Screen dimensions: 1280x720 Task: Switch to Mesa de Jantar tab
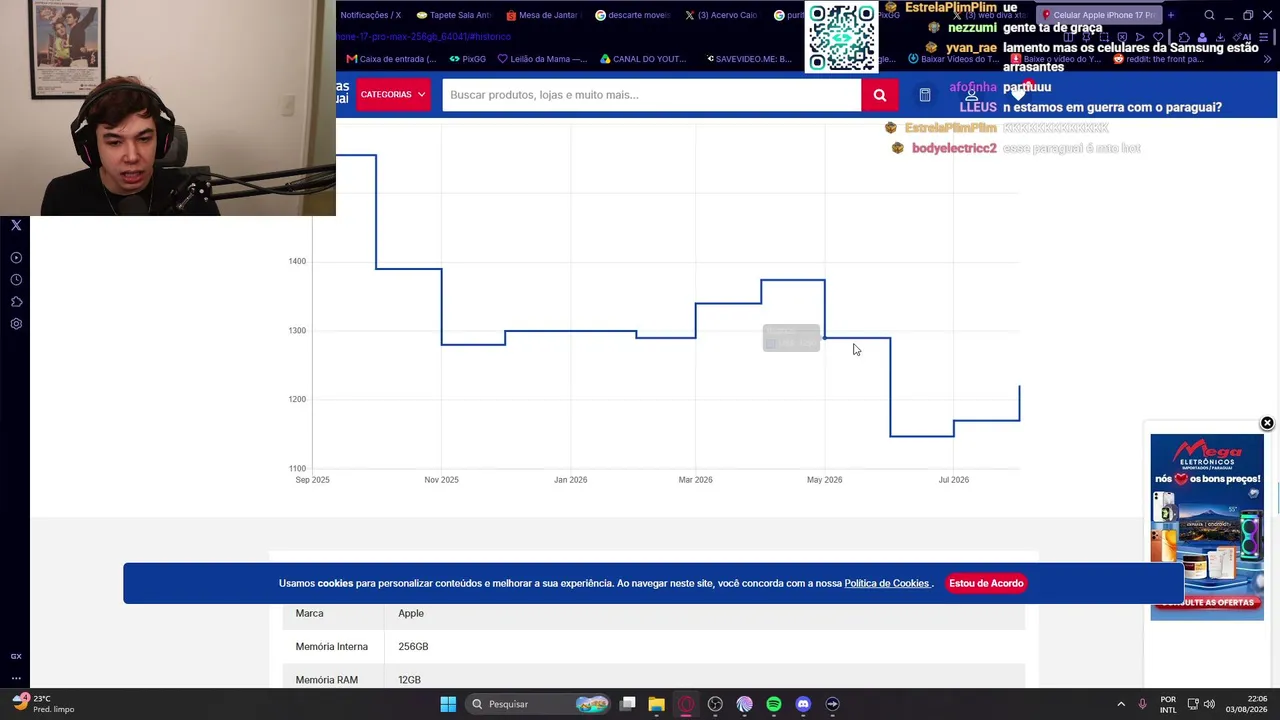point(543,15)
